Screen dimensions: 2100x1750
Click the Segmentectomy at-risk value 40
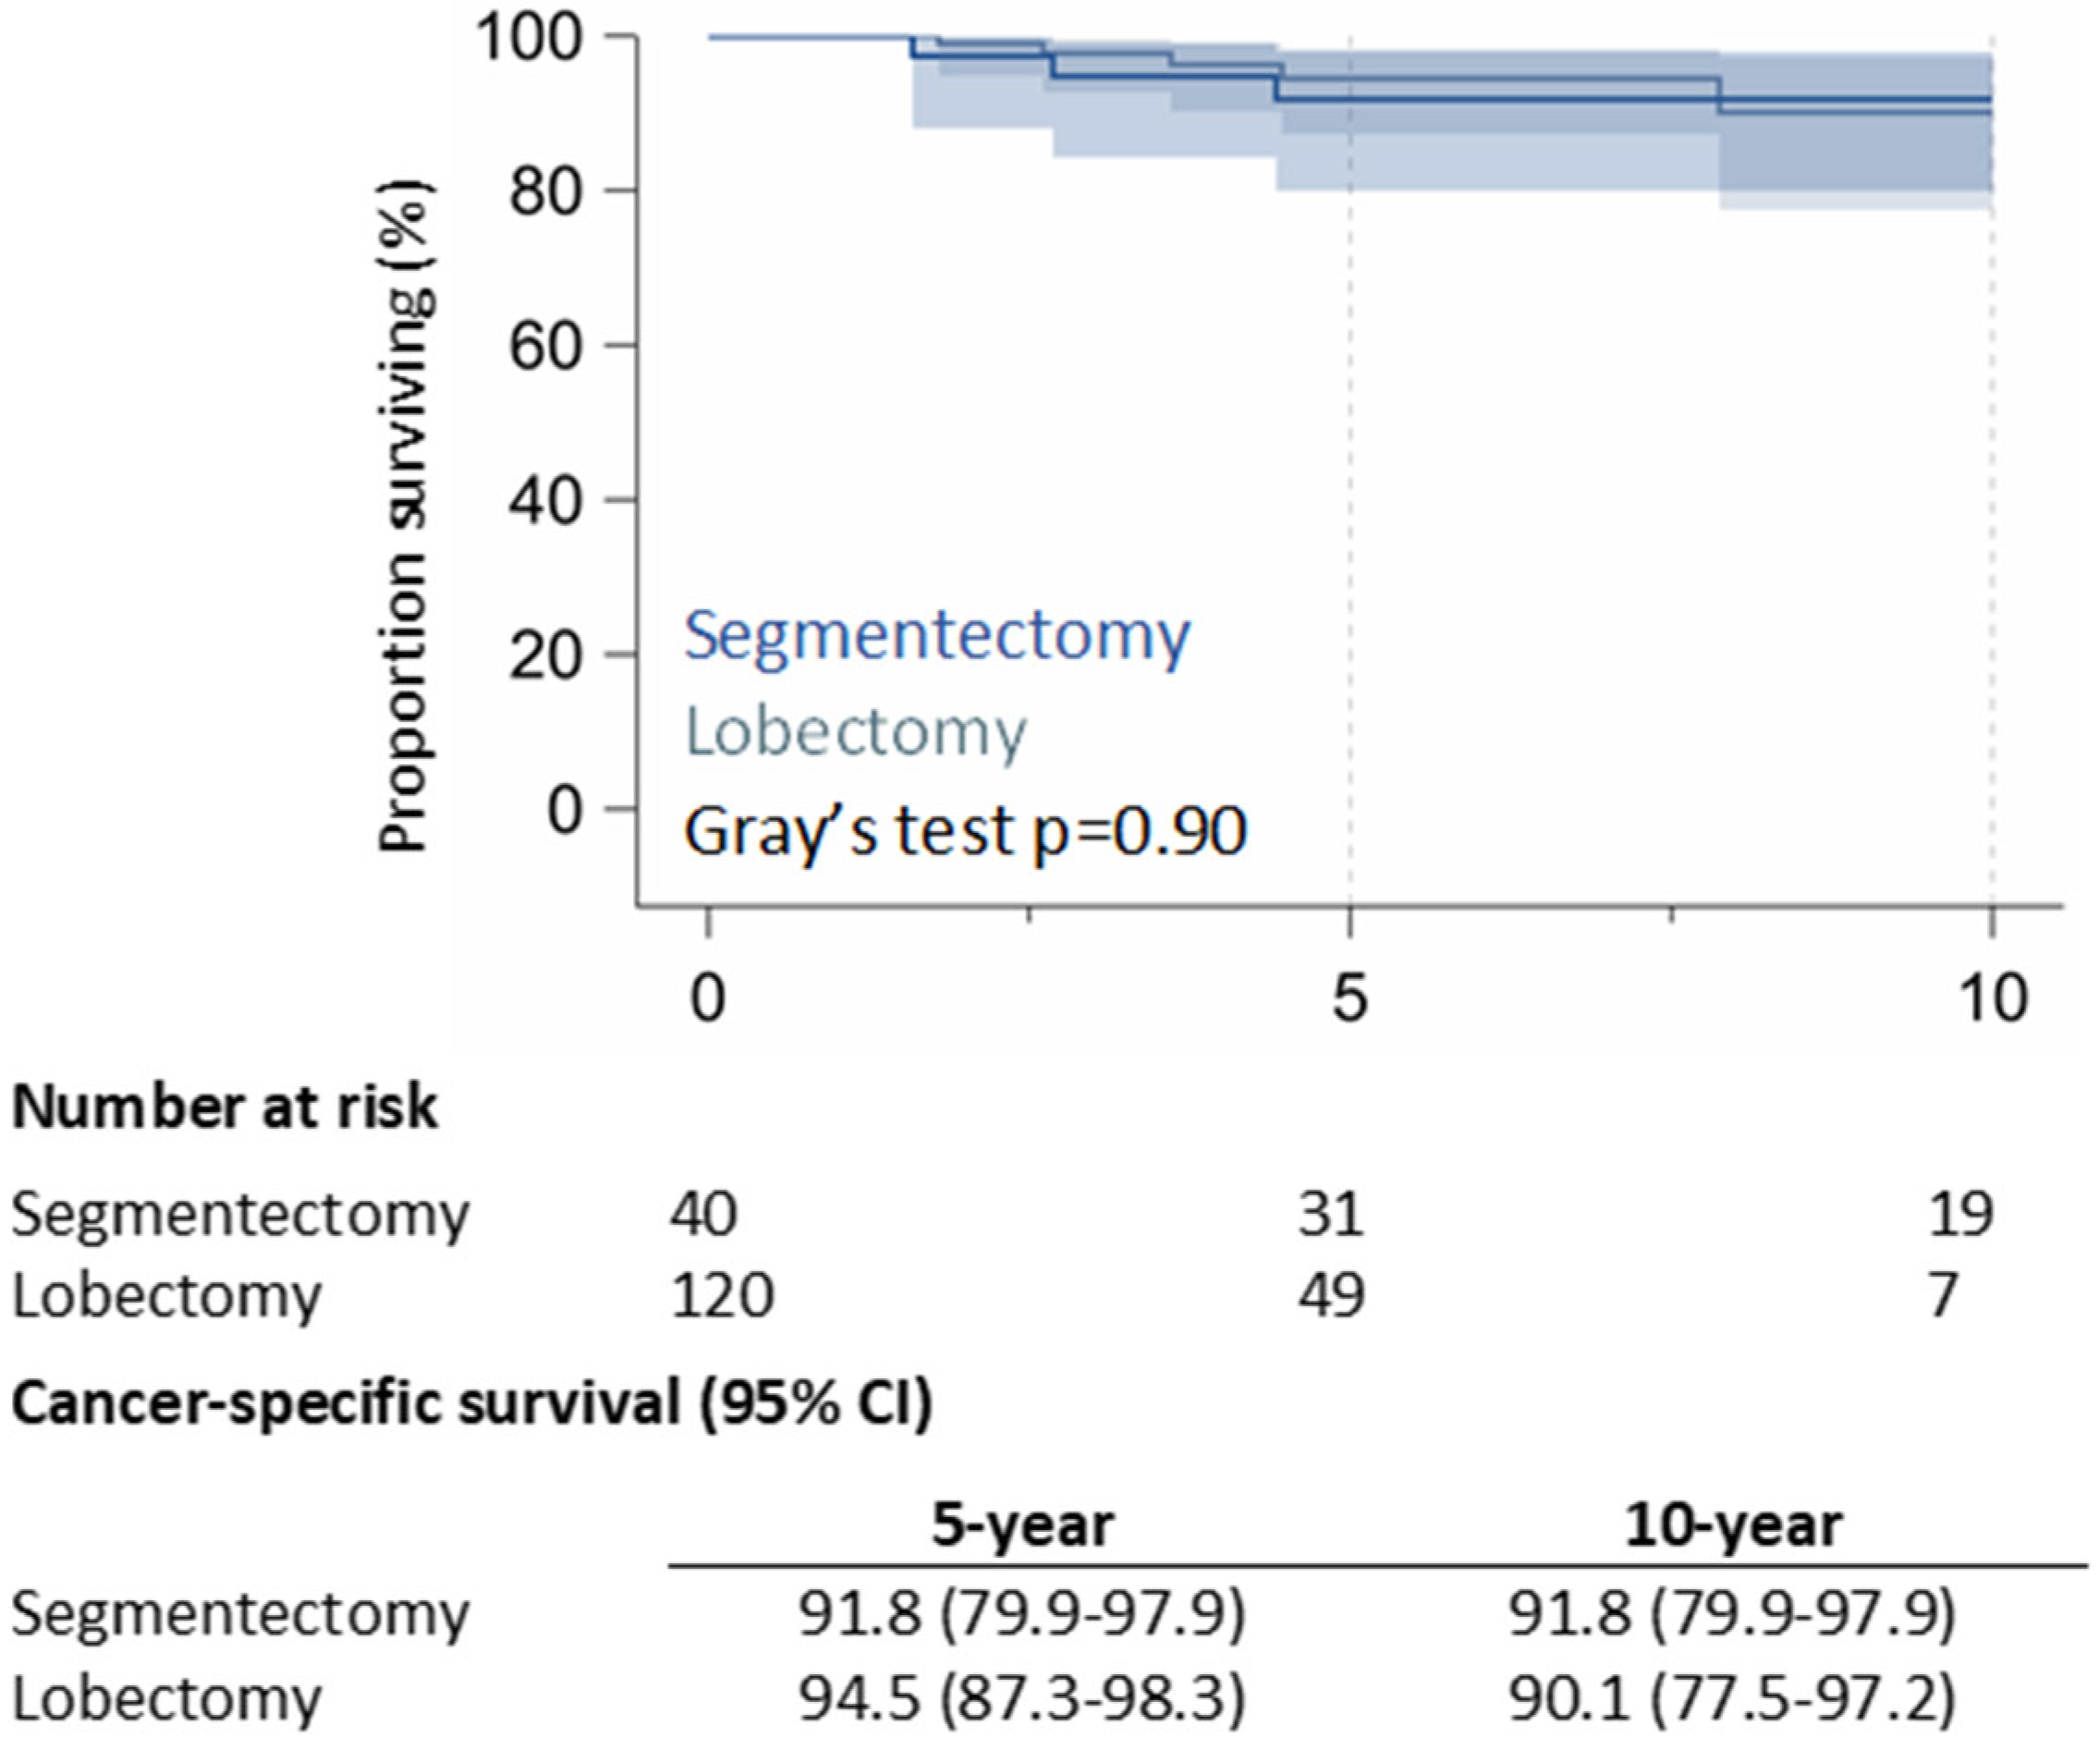(x=704, y=1214)
